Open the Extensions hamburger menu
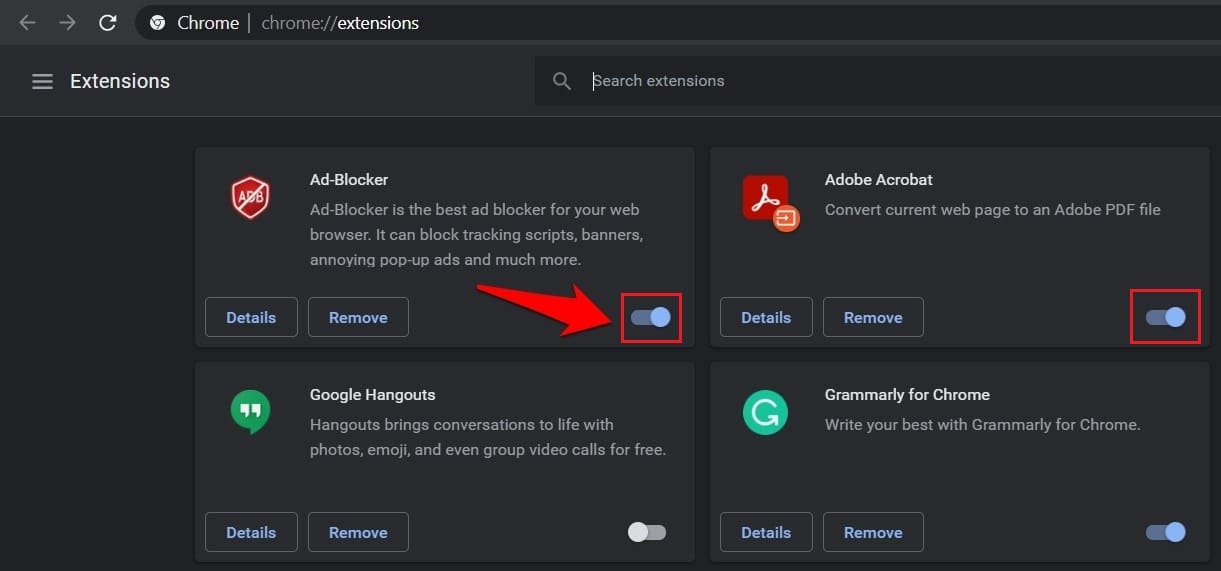This screenshot has width=1221, height=571. (x=42, y=82)
